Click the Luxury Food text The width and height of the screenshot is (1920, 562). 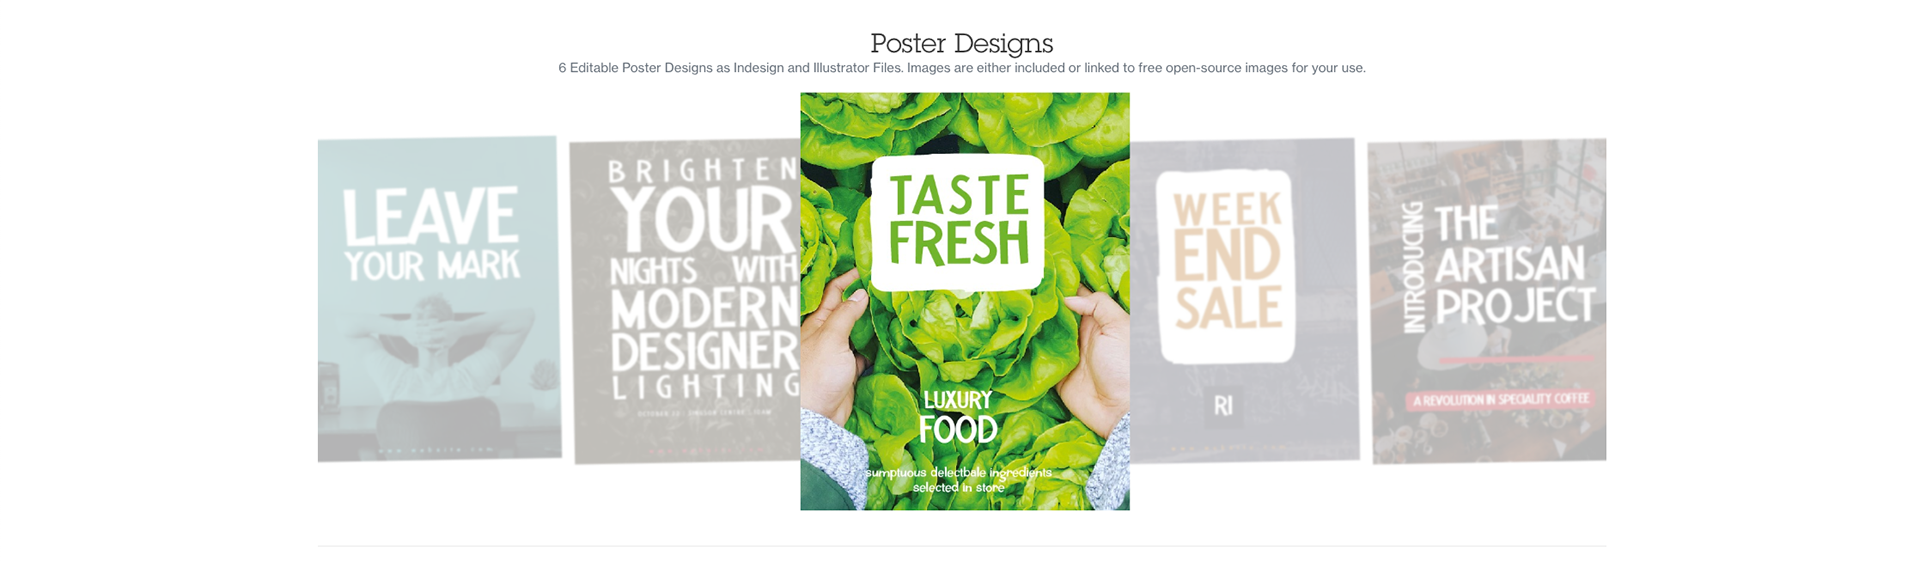click(958, 417)
